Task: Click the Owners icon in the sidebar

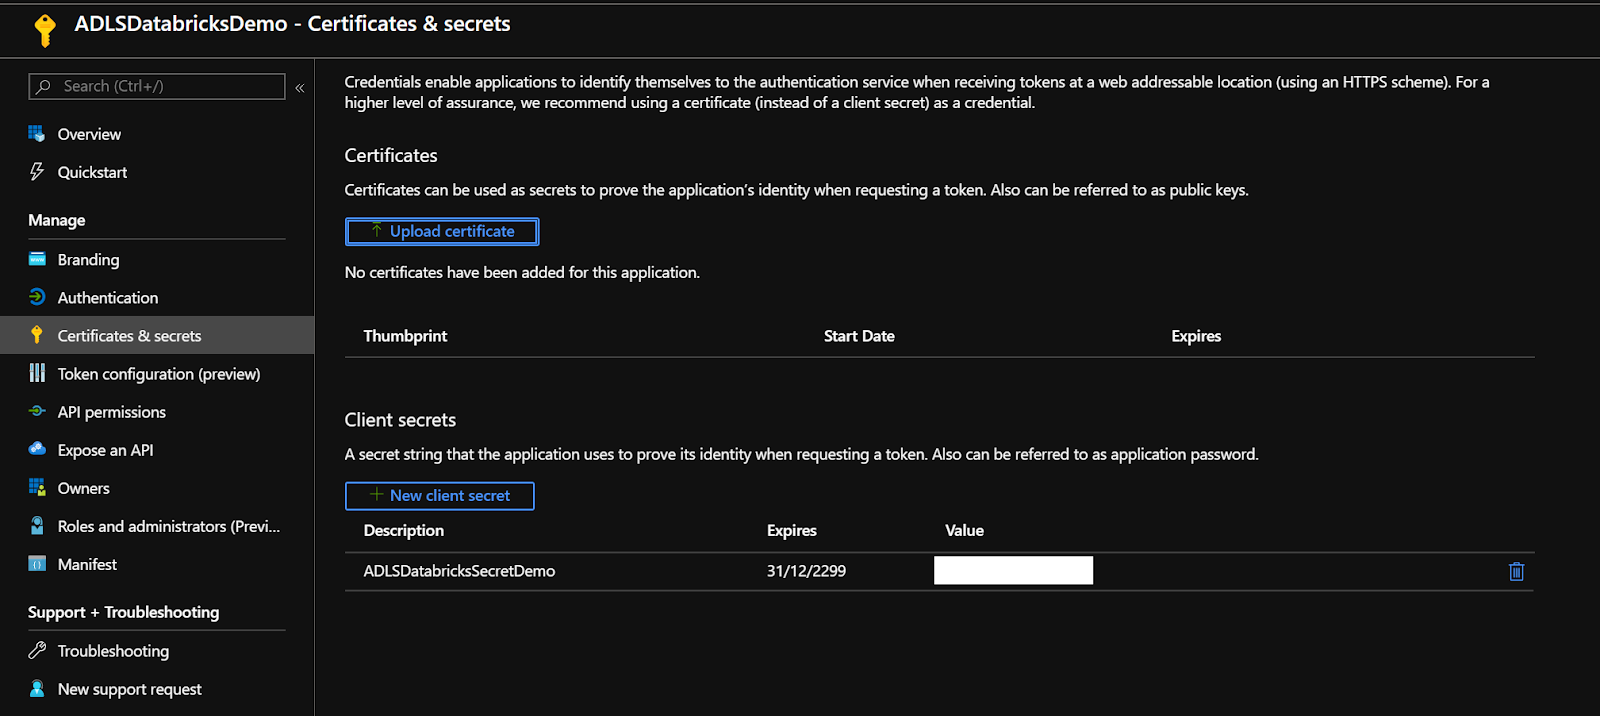Action: tap(37, 487)
